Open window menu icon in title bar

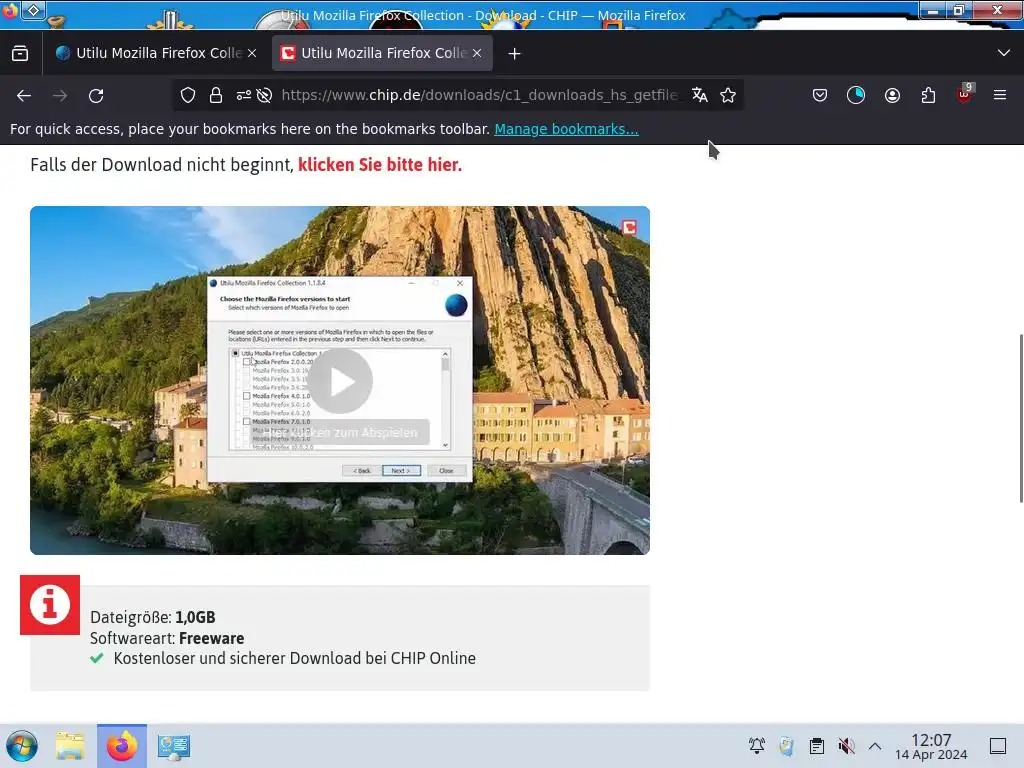(x=10, y=10)
